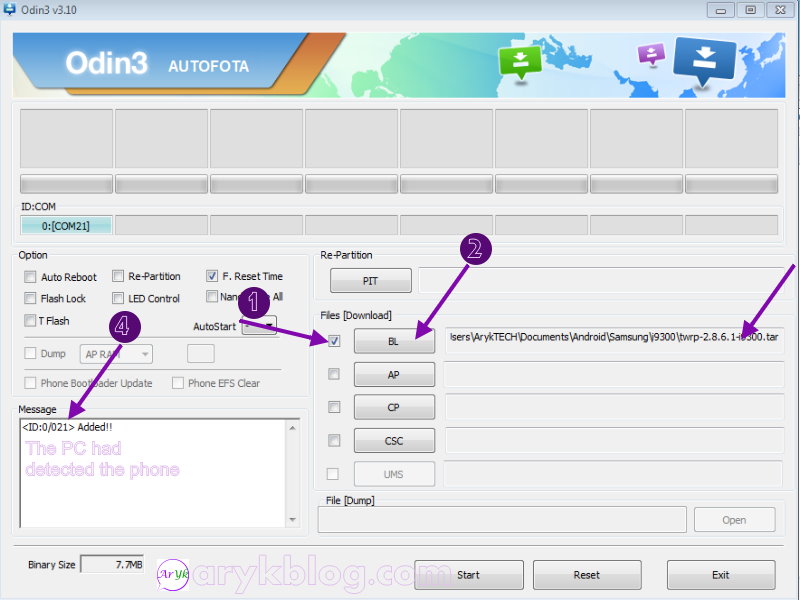Uncheck the F. Reset Time checkbox
The height and width of the screenshot is (600, 800).
pos(212,276)
